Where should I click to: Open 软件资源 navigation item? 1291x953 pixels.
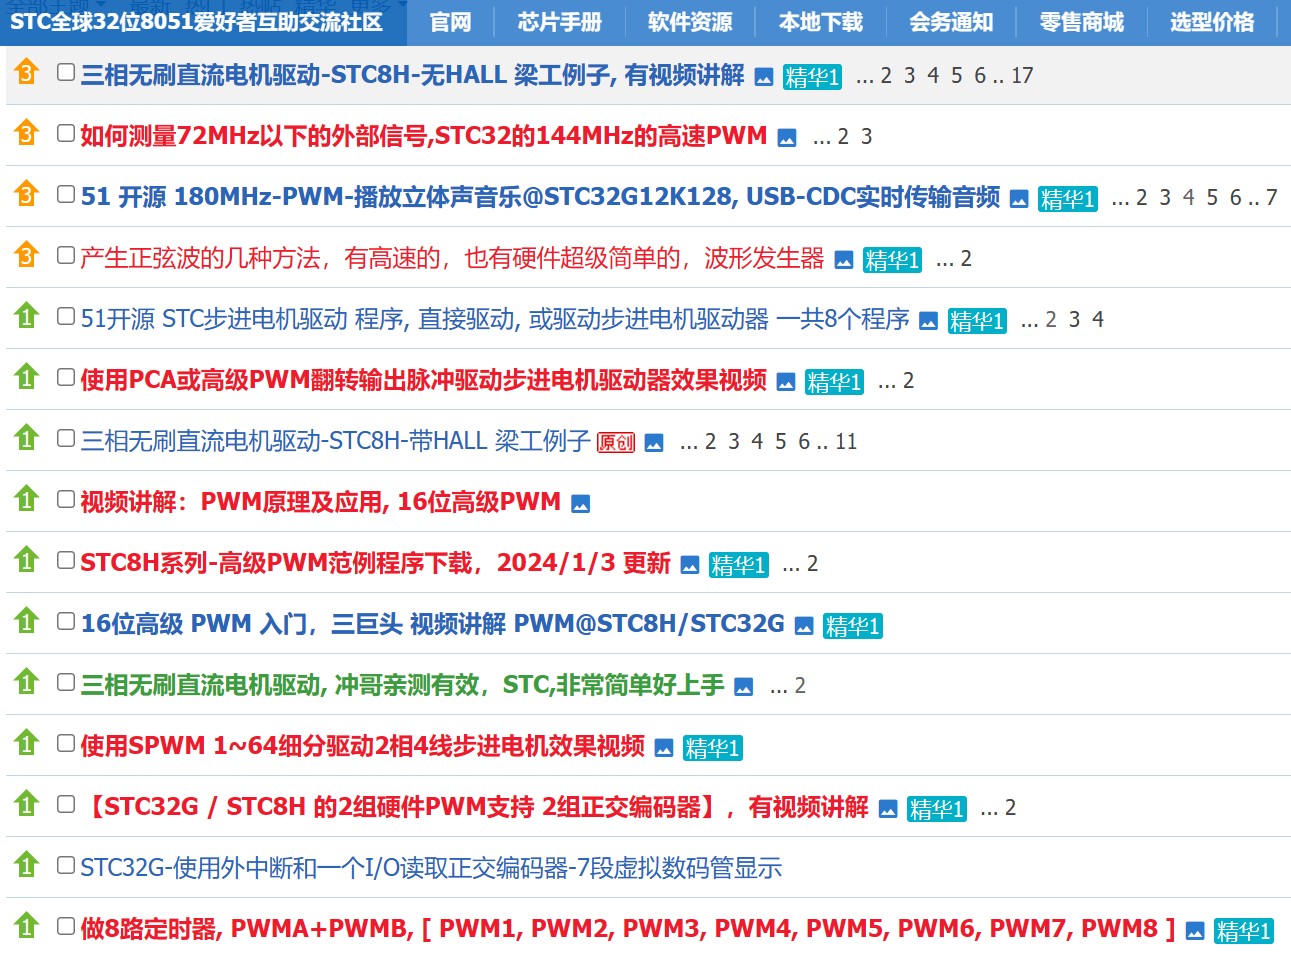690,22
